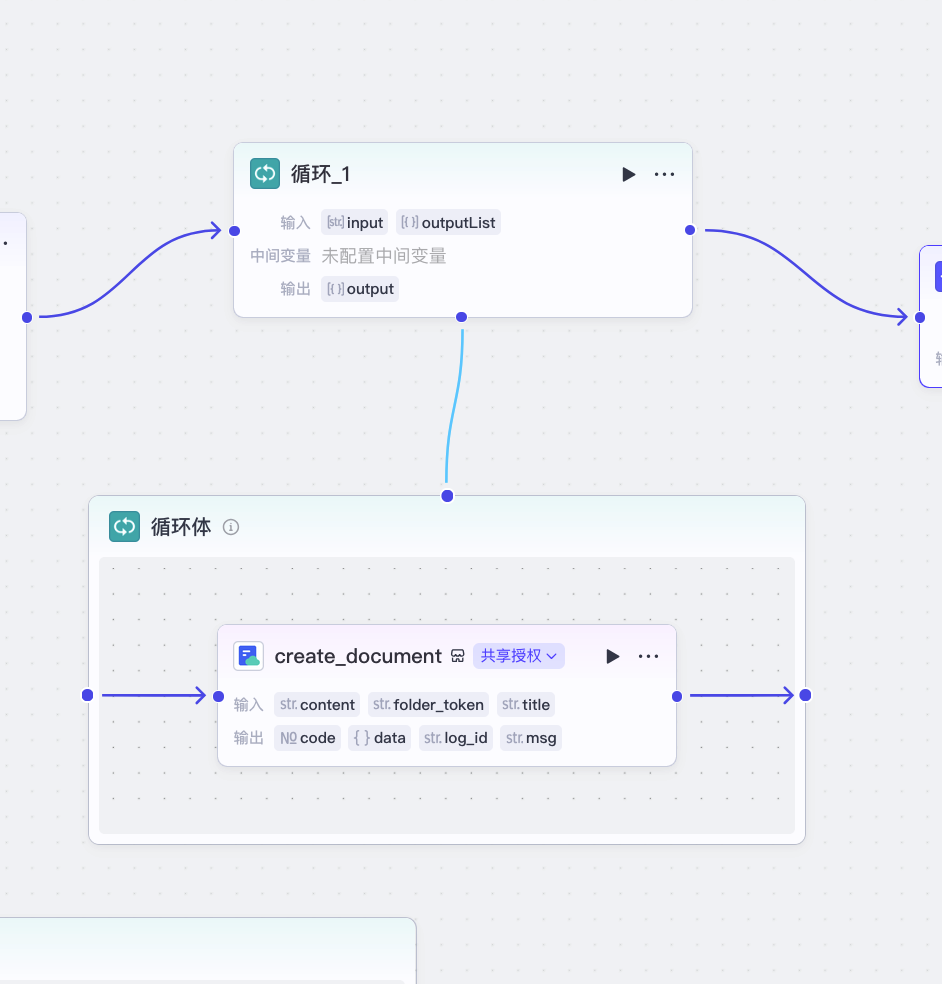Viewport: 942px width, 984px height.
Task: Click the 输入 label in 循环_1
Action: (x=295, y=223)
